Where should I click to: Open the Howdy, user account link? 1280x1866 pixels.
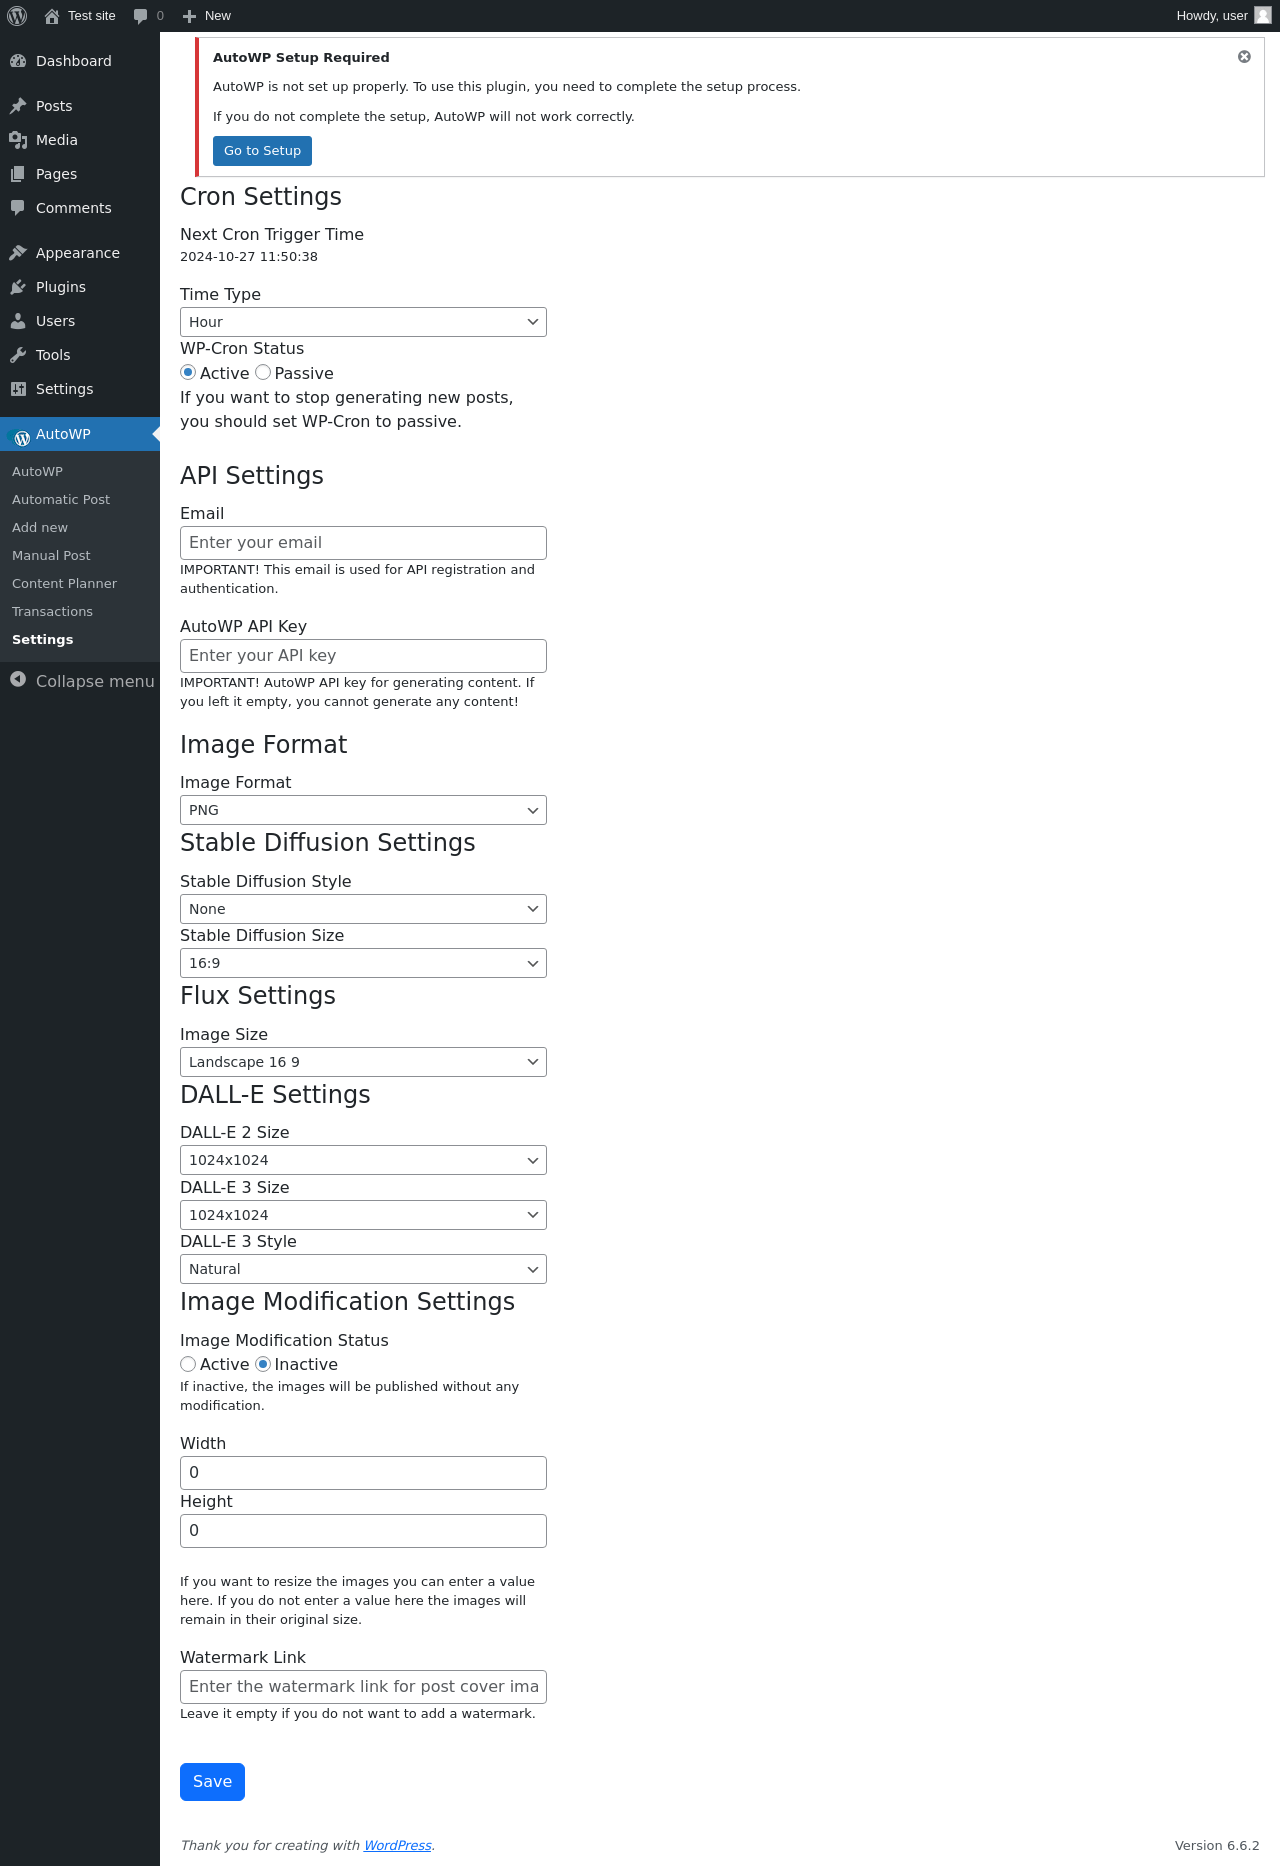click(x=1223, y=16)
